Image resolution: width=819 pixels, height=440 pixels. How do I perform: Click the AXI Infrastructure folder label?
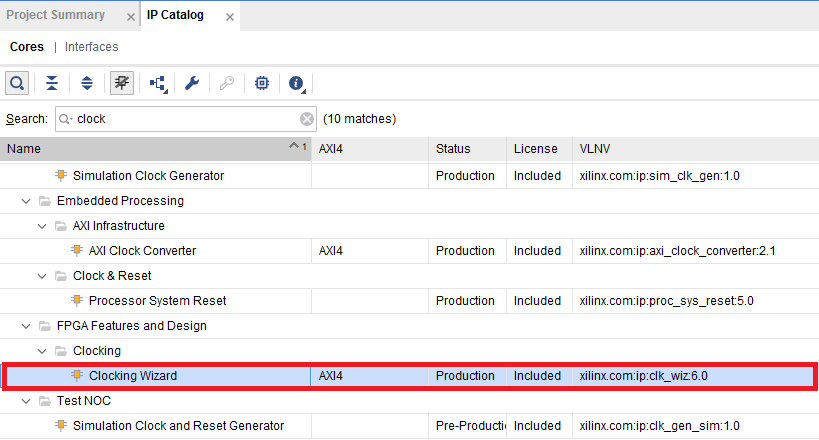coord(119,226)
